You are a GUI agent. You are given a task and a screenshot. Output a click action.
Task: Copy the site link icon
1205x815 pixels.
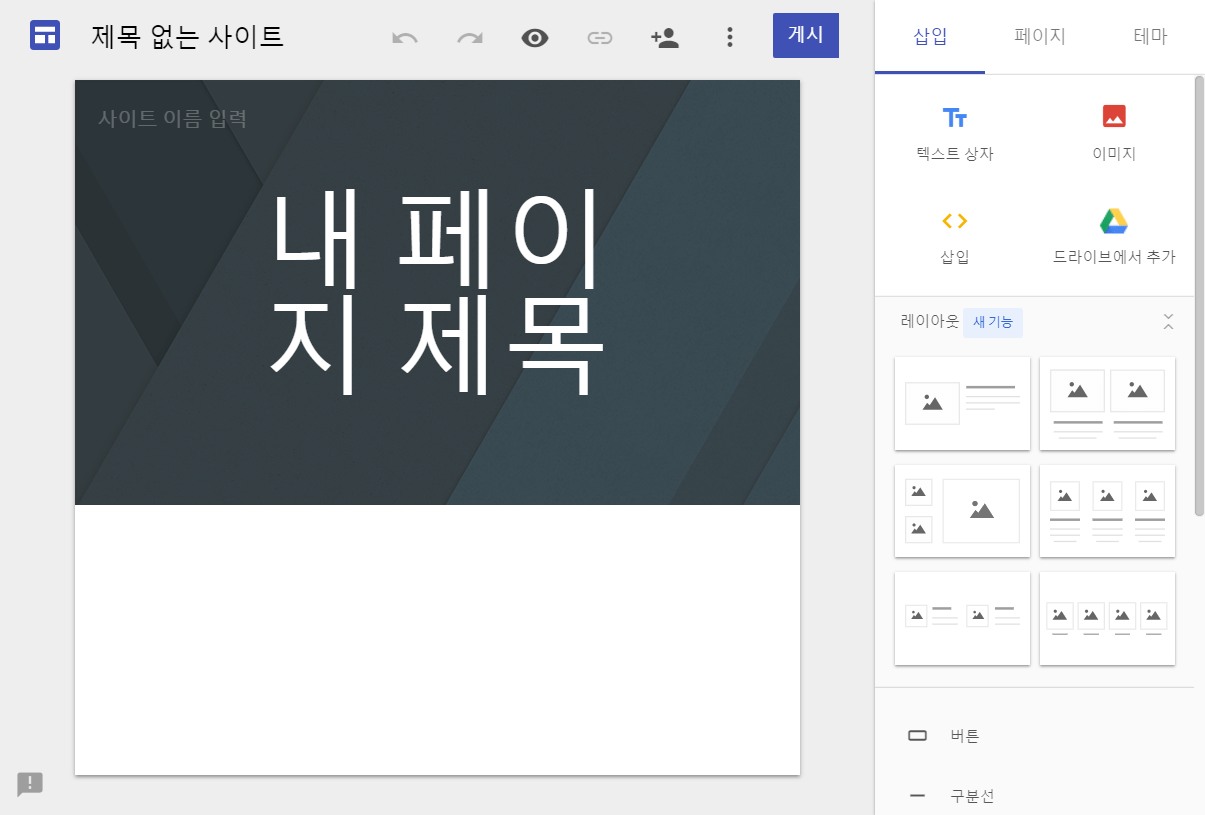[600, 35]
